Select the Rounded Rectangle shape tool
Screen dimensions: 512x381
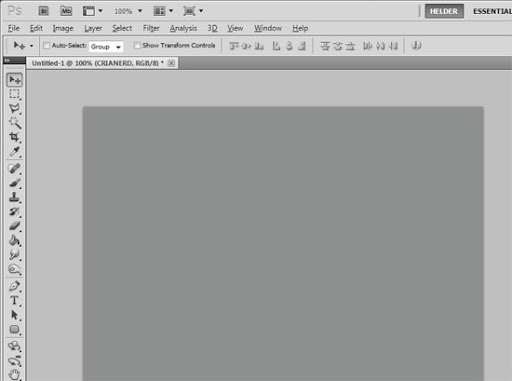[x=14, y=329]
